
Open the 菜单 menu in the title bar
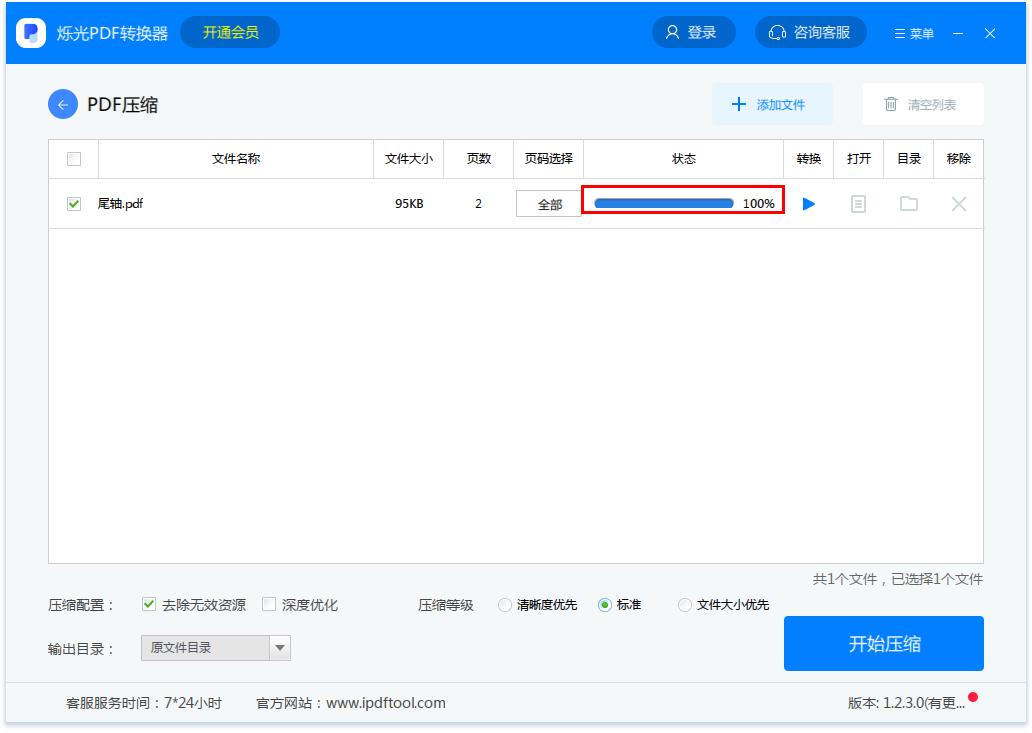(x=913, y=33)
